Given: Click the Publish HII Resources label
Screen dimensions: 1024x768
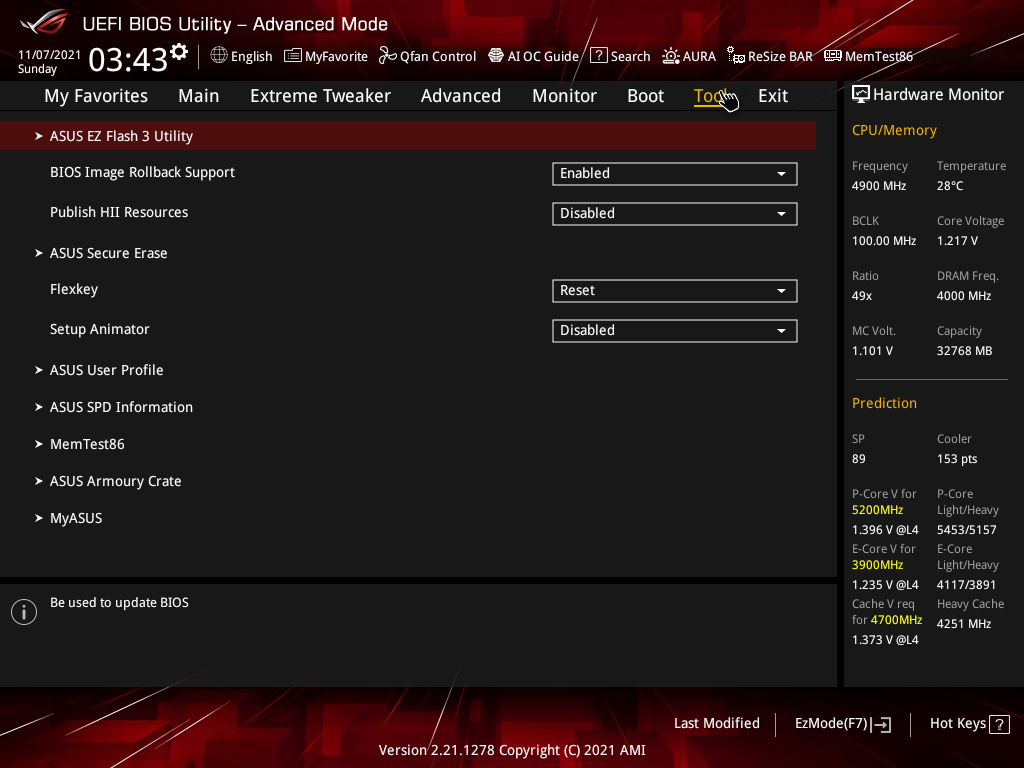Looking at the screenshot, I should pos(119,212).
